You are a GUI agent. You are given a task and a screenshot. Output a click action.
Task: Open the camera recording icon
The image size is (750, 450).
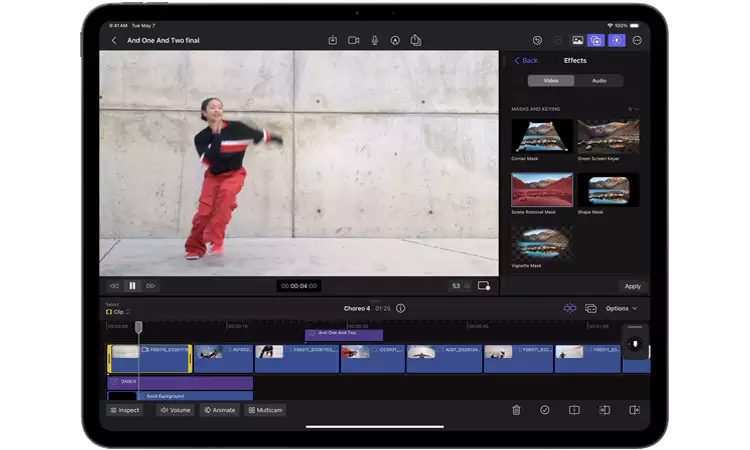tap(353, 41)
